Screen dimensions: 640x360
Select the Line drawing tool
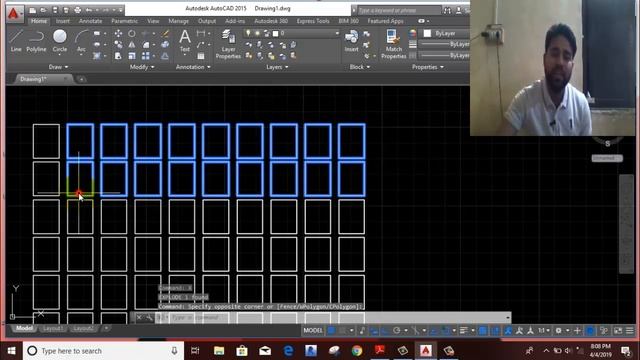[x=16, y=41]
